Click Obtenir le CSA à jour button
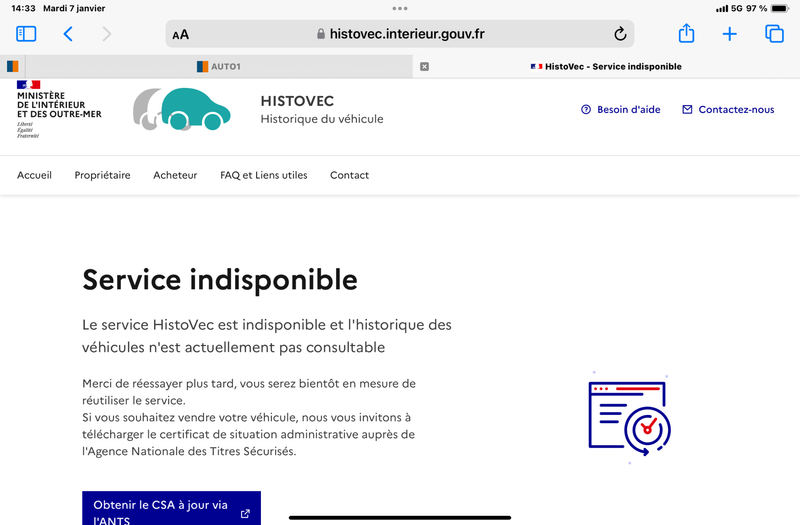The width and height of the screenshot is (800, 525). coord(171,508)
